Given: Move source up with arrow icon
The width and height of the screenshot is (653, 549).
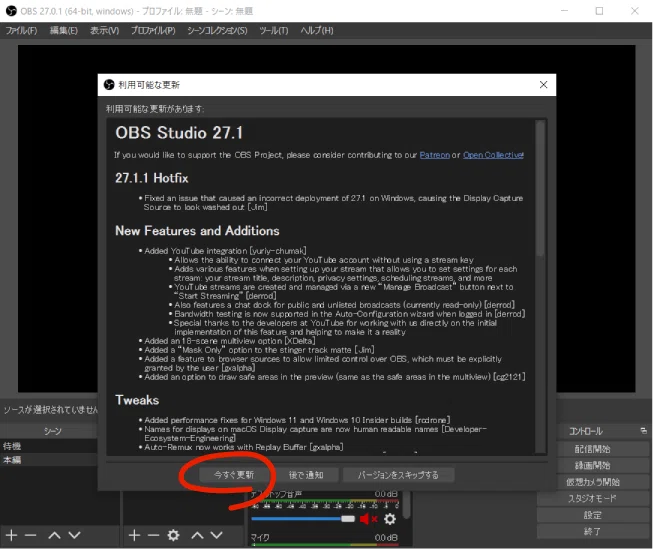Looking at the screenshot, I should (197, 535).
